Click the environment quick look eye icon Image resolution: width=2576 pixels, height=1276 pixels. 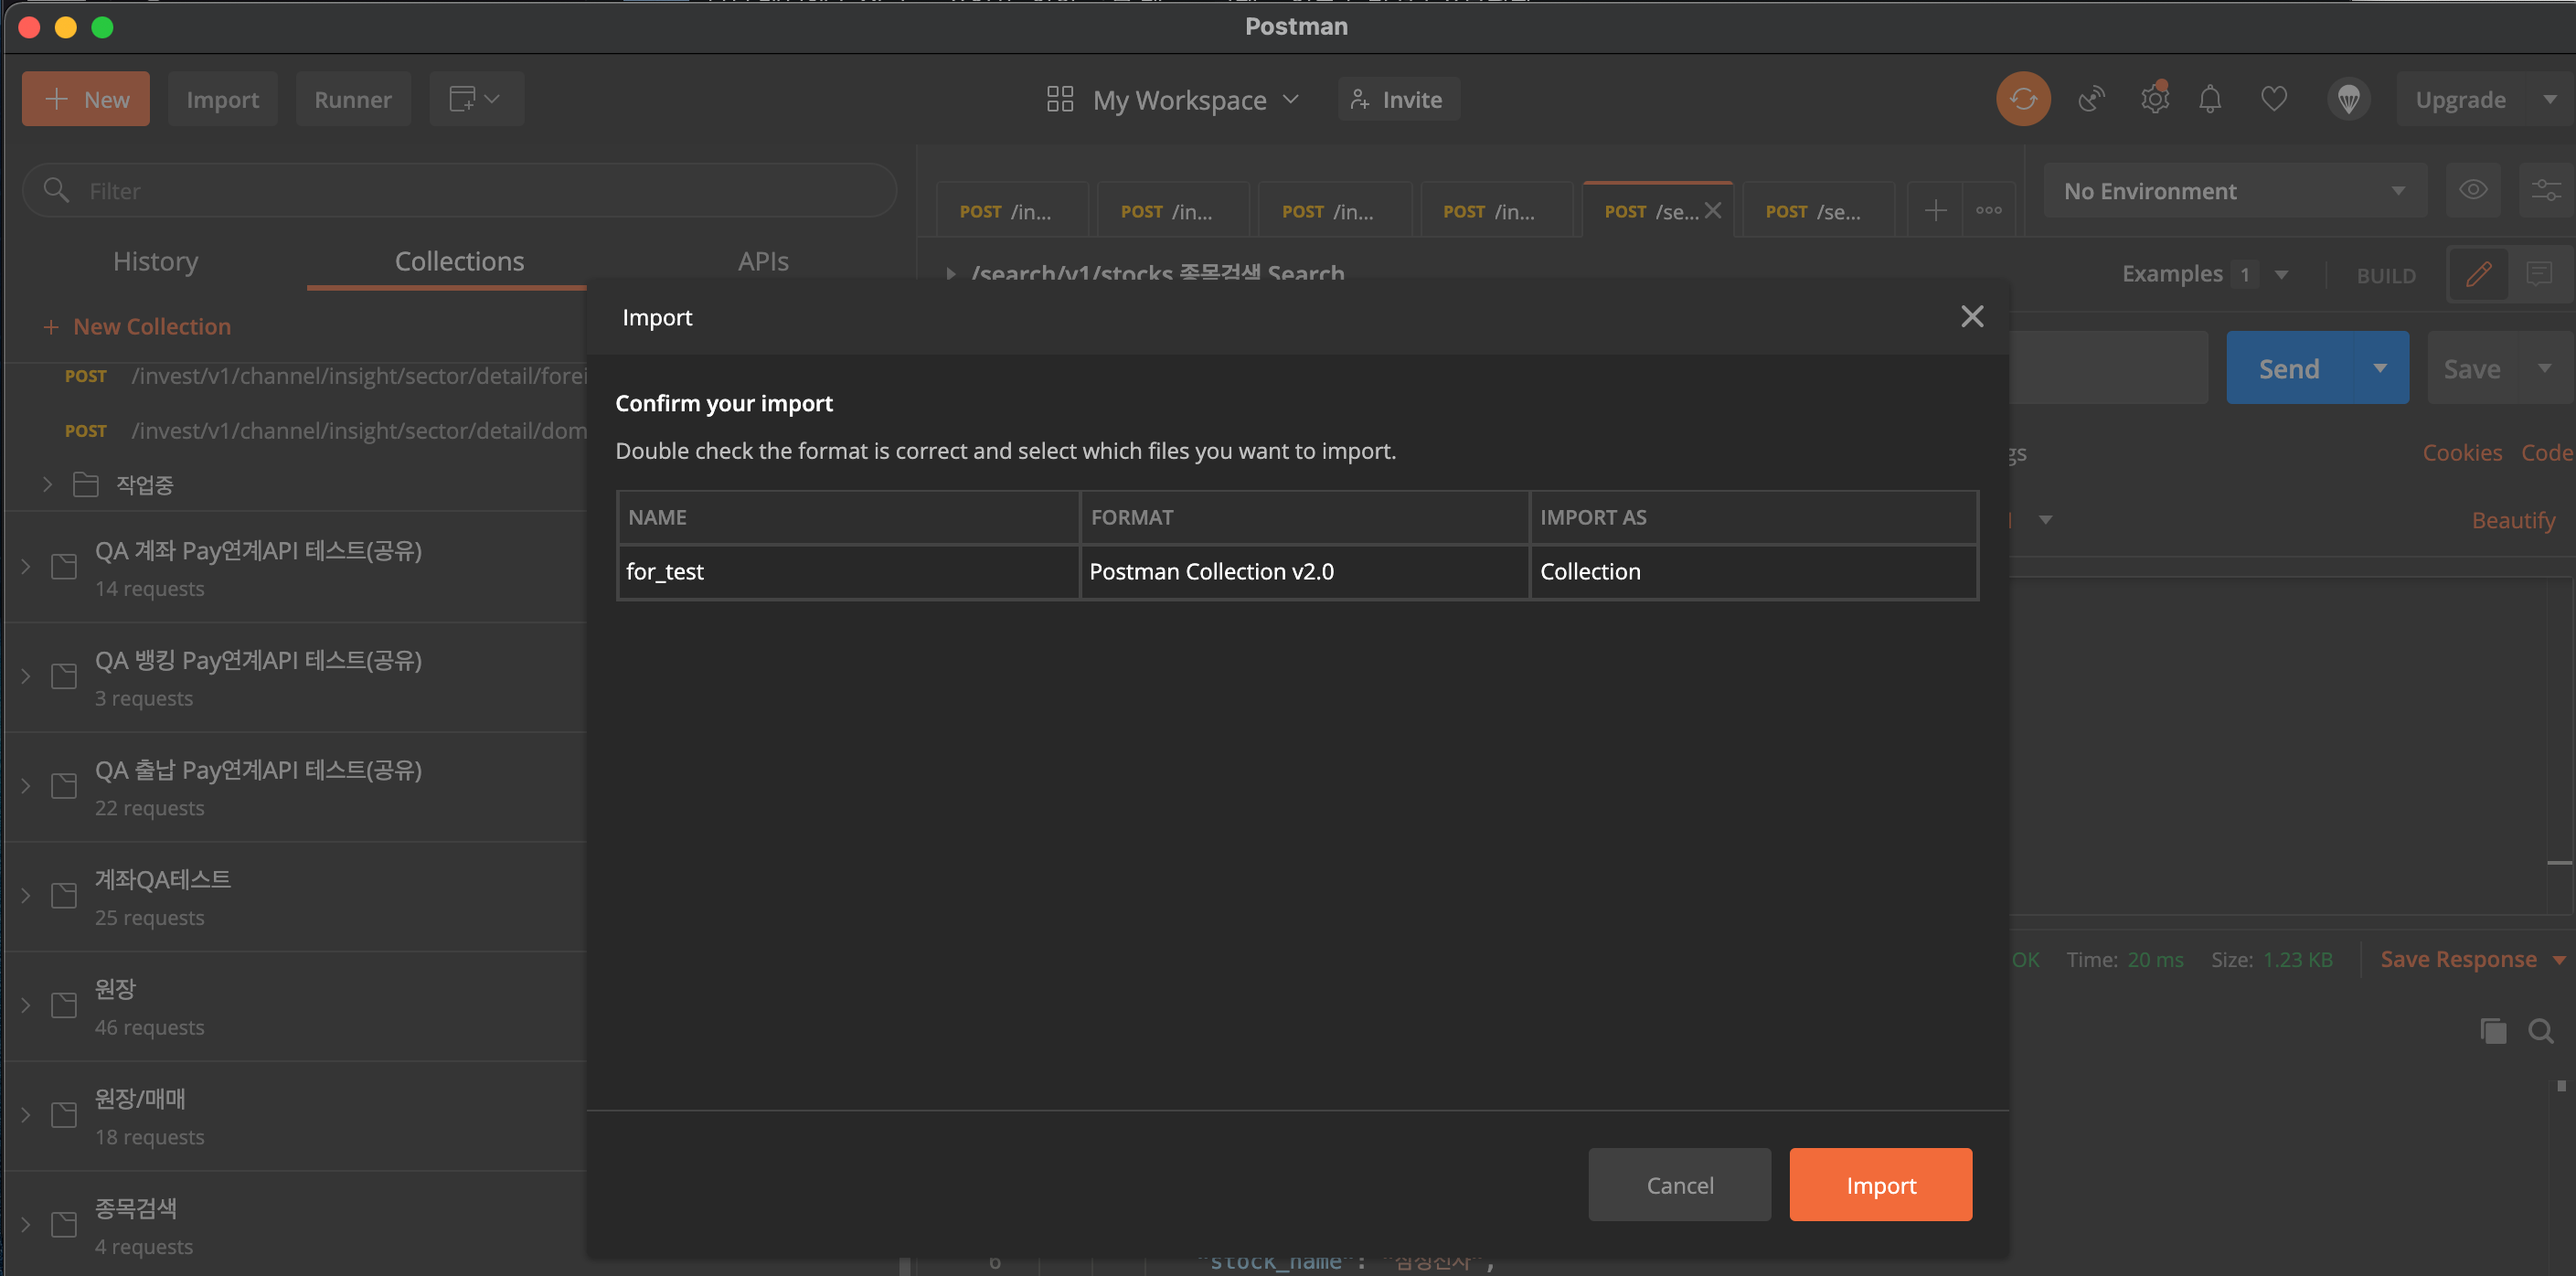pyautogui.click(x=2473, y=190)
